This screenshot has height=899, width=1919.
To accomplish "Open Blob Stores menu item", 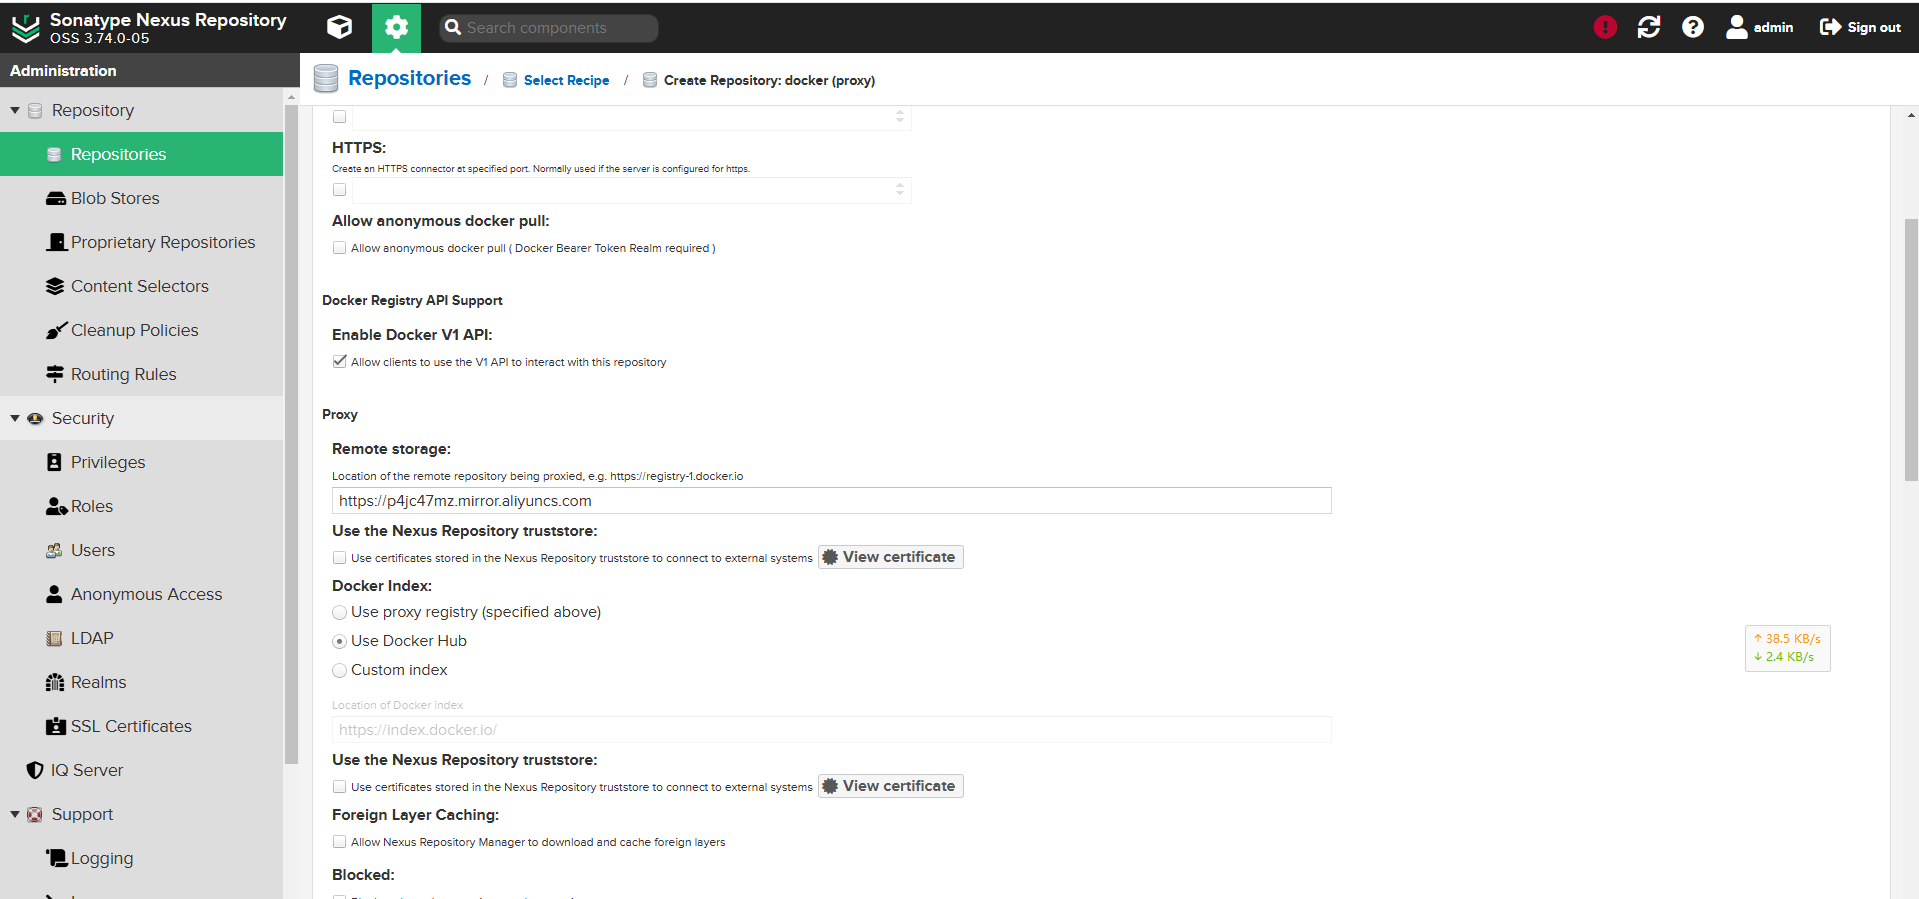I will (142, 198).
